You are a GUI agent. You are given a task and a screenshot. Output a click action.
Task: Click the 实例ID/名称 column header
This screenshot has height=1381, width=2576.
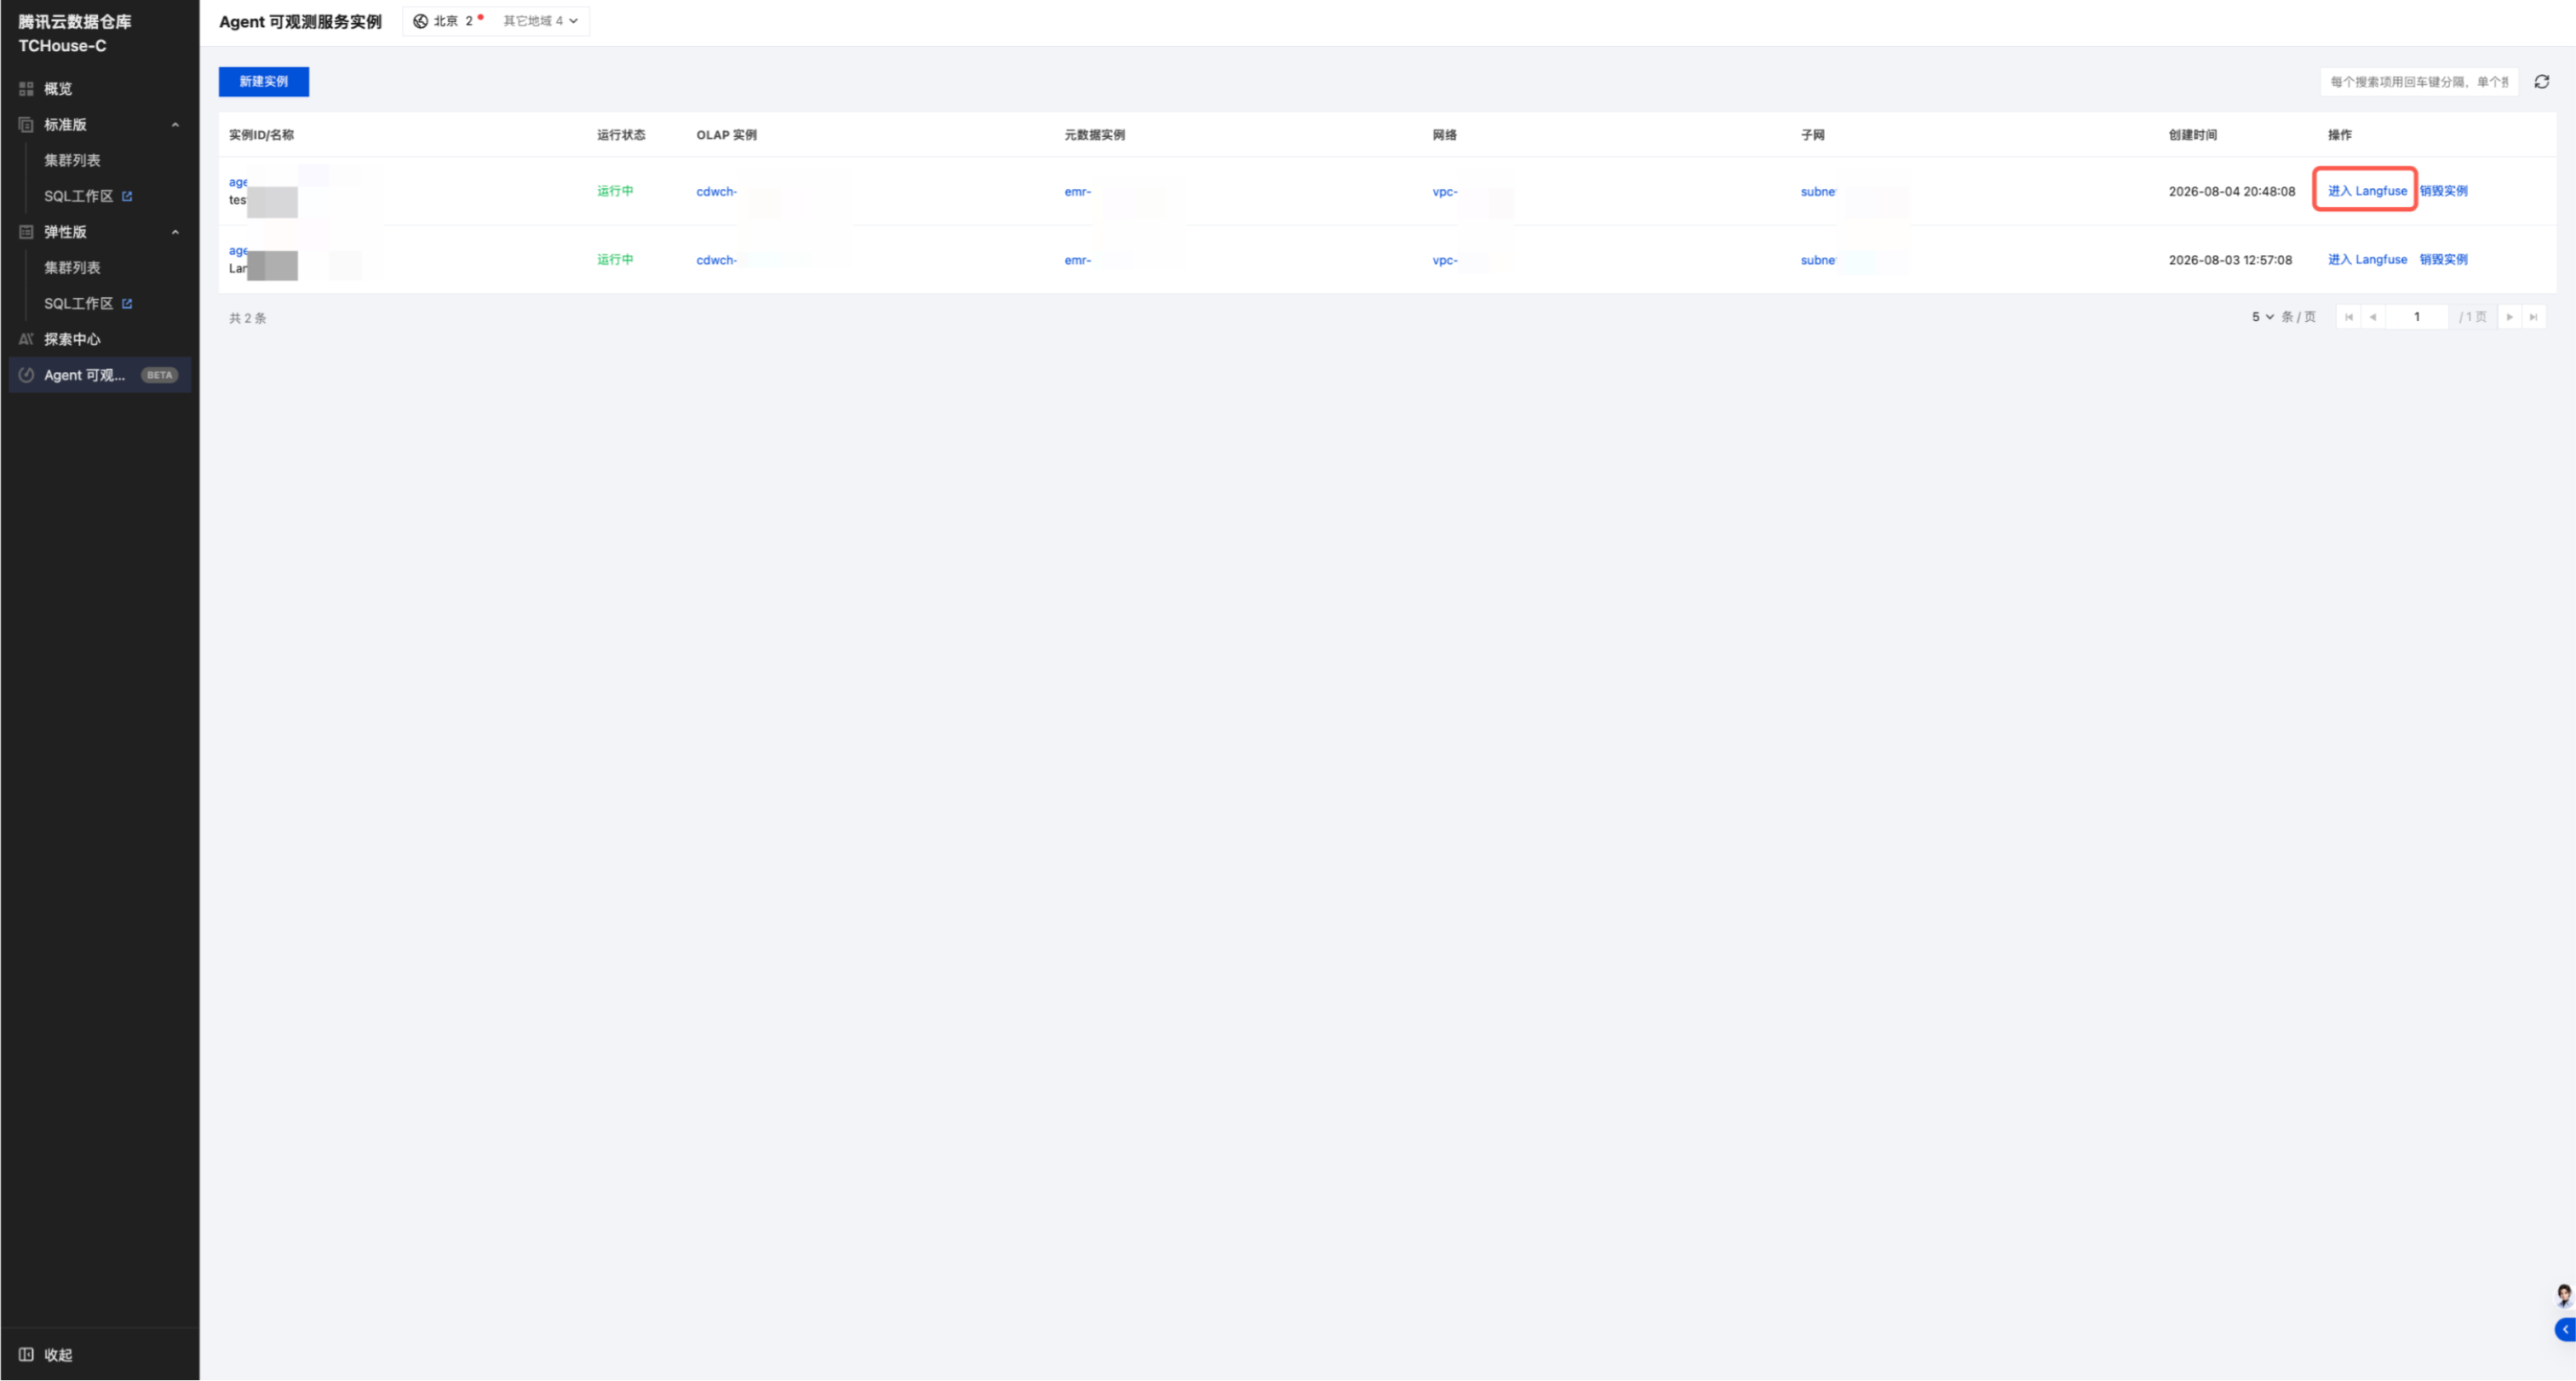261,135
